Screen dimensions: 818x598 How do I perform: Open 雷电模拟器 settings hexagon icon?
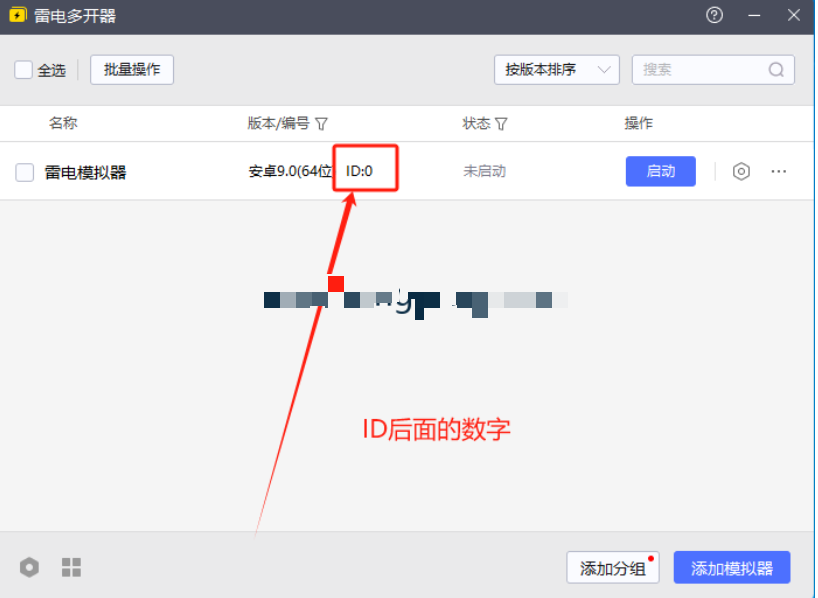tap(741, 171)
